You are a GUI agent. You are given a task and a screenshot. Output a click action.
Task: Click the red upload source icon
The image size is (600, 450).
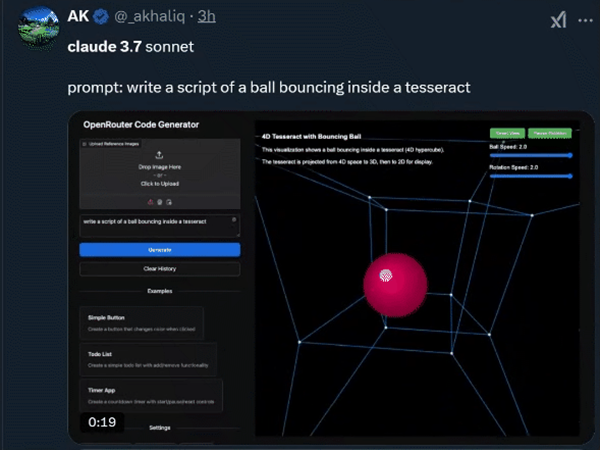(150, 202)
